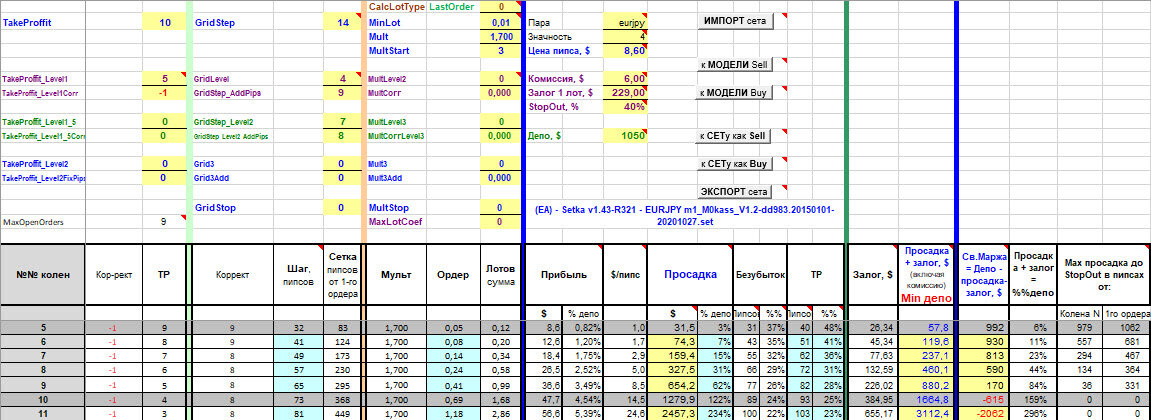Select the GridStep_AddPips value cell showing 9

343,93
